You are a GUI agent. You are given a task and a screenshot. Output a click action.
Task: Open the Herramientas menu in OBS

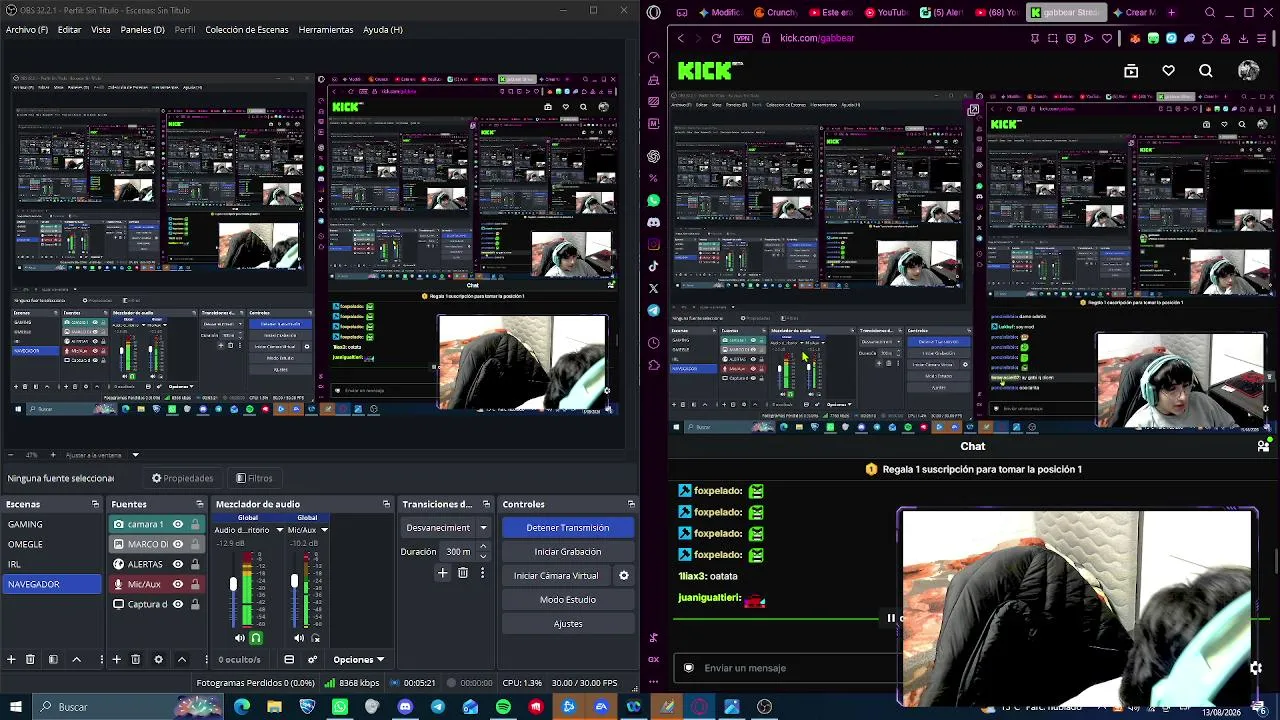[x=326, y=30]
